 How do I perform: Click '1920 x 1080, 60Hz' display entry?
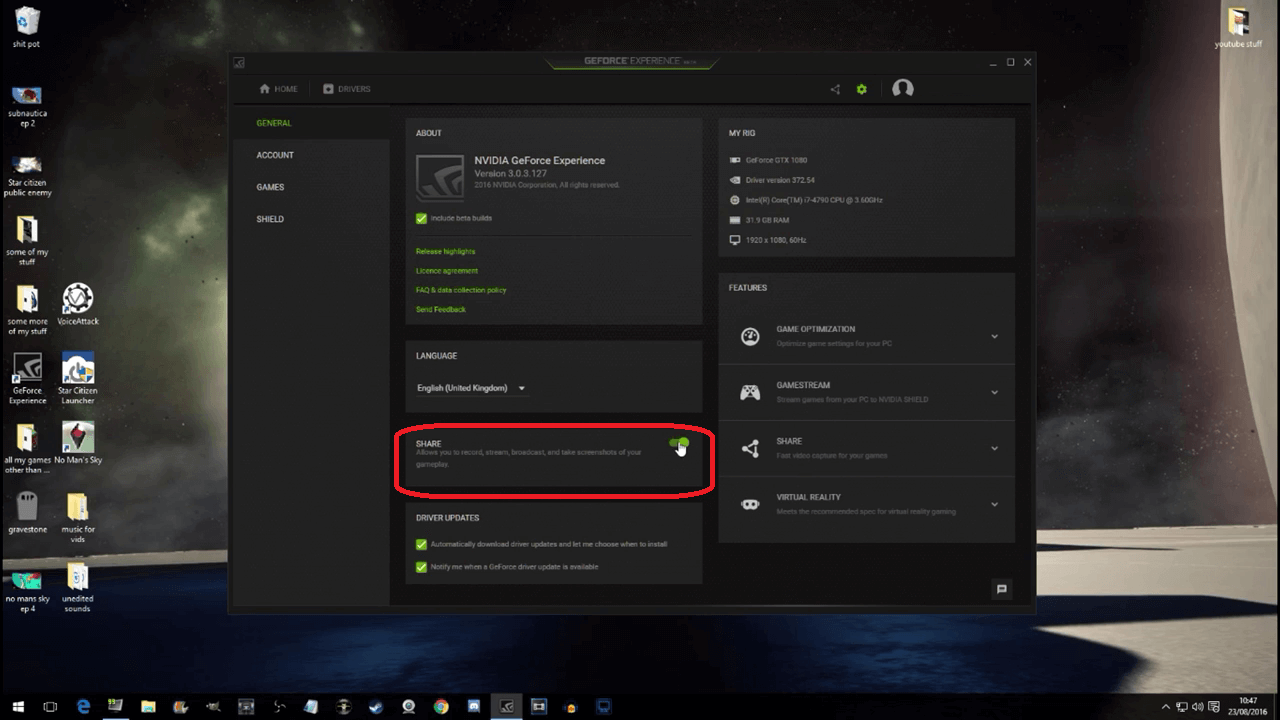coord(776,240)
